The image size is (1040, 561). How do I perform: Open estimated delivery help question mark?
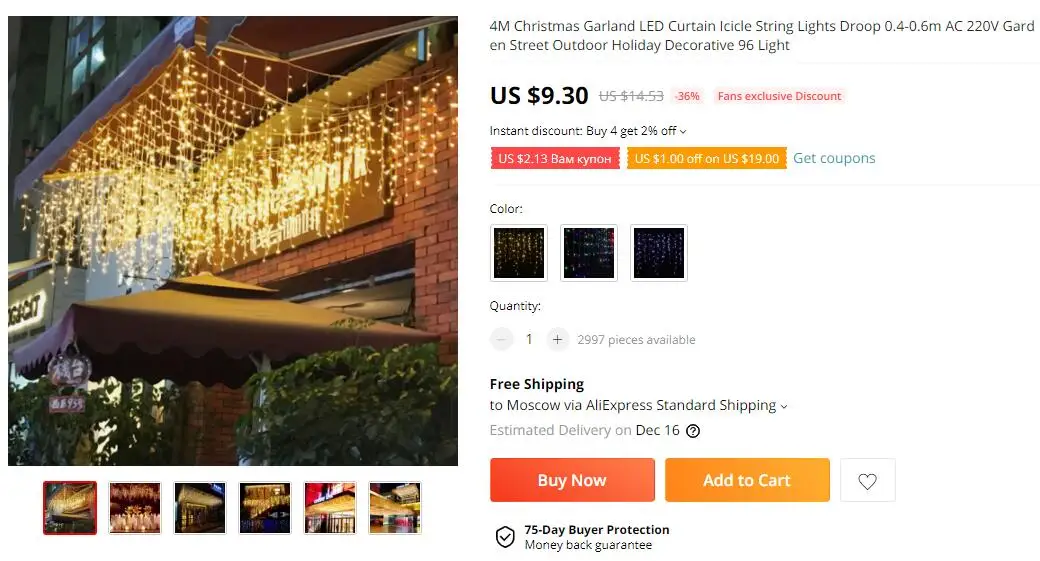click(692, 431)
